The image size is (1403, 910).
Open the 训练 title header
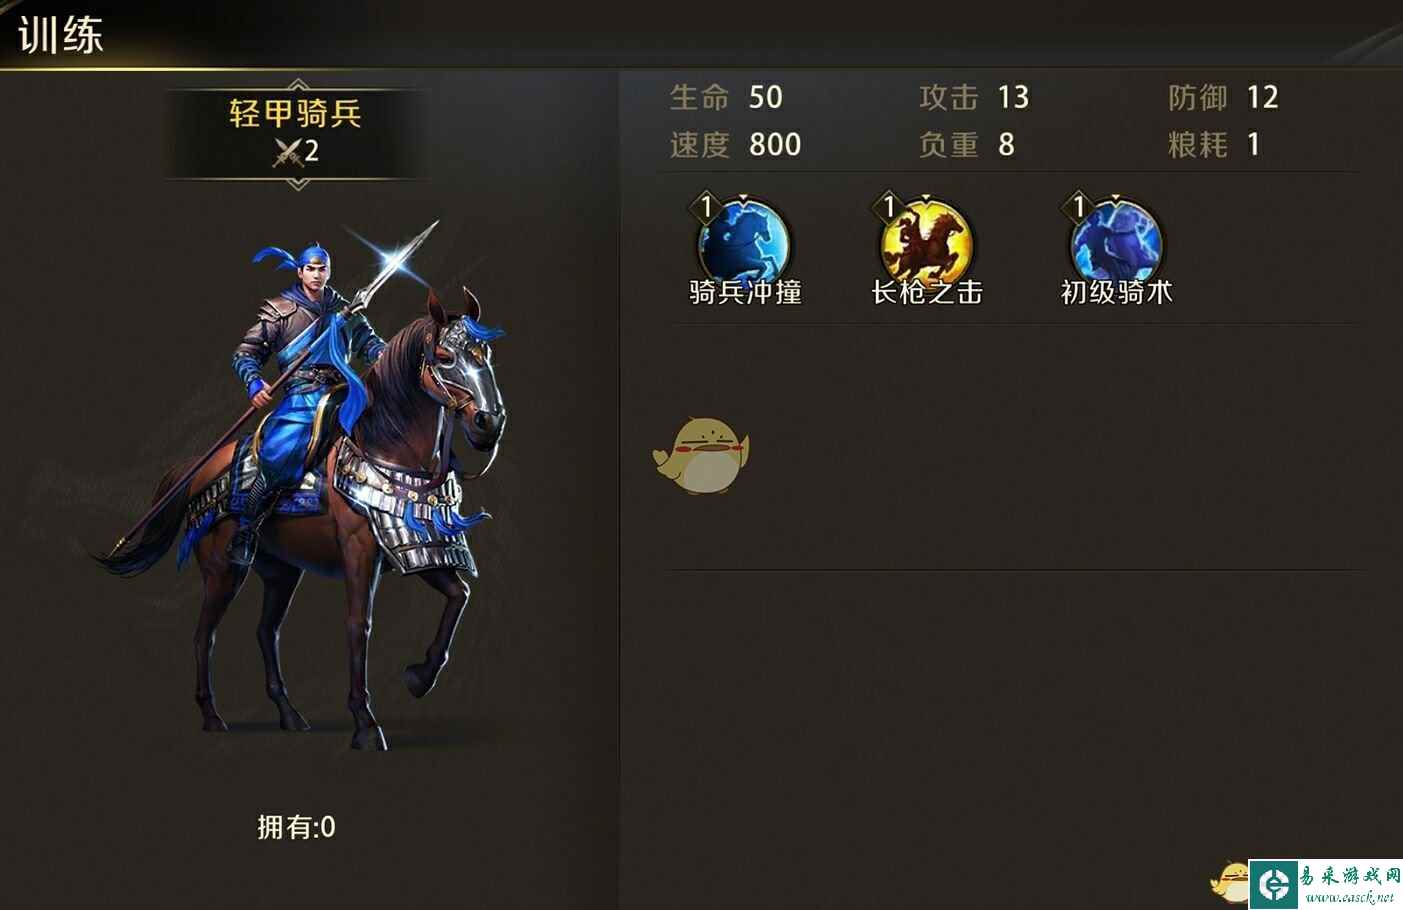coord(61,35)
